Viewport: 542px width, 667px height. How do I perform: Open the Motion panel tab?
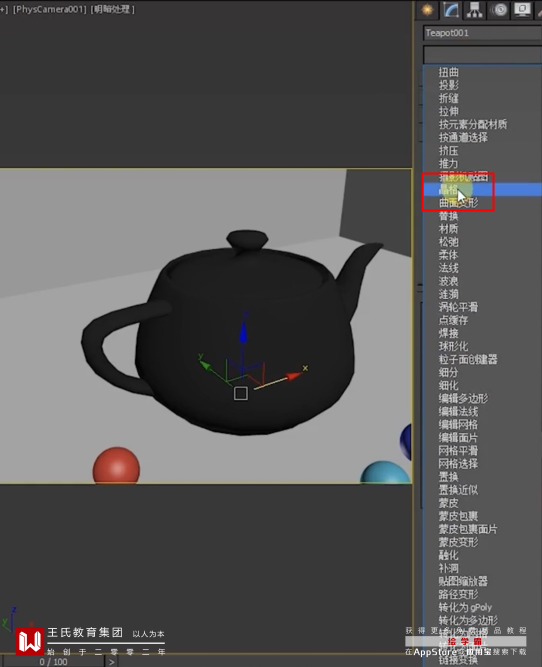click(499, 10)
